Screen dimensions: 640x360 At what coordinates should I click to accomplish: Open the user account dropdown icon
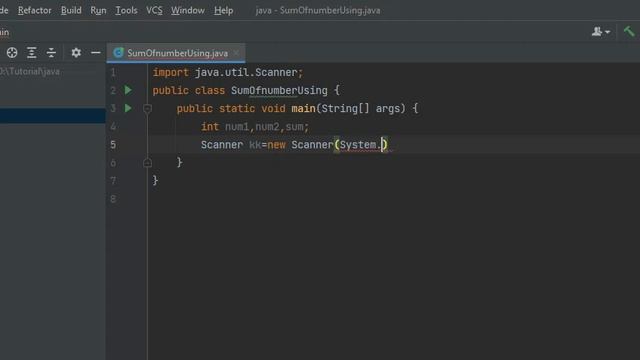pos(601,31)
